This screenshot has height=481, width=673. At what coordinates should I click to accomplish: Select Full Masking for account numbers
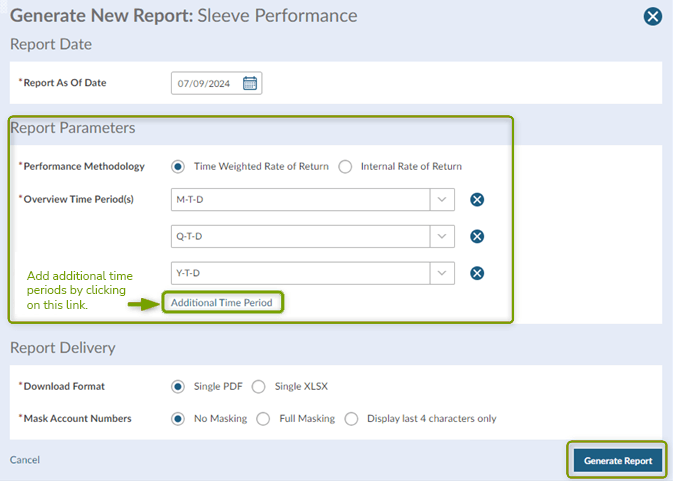(264, 419)
